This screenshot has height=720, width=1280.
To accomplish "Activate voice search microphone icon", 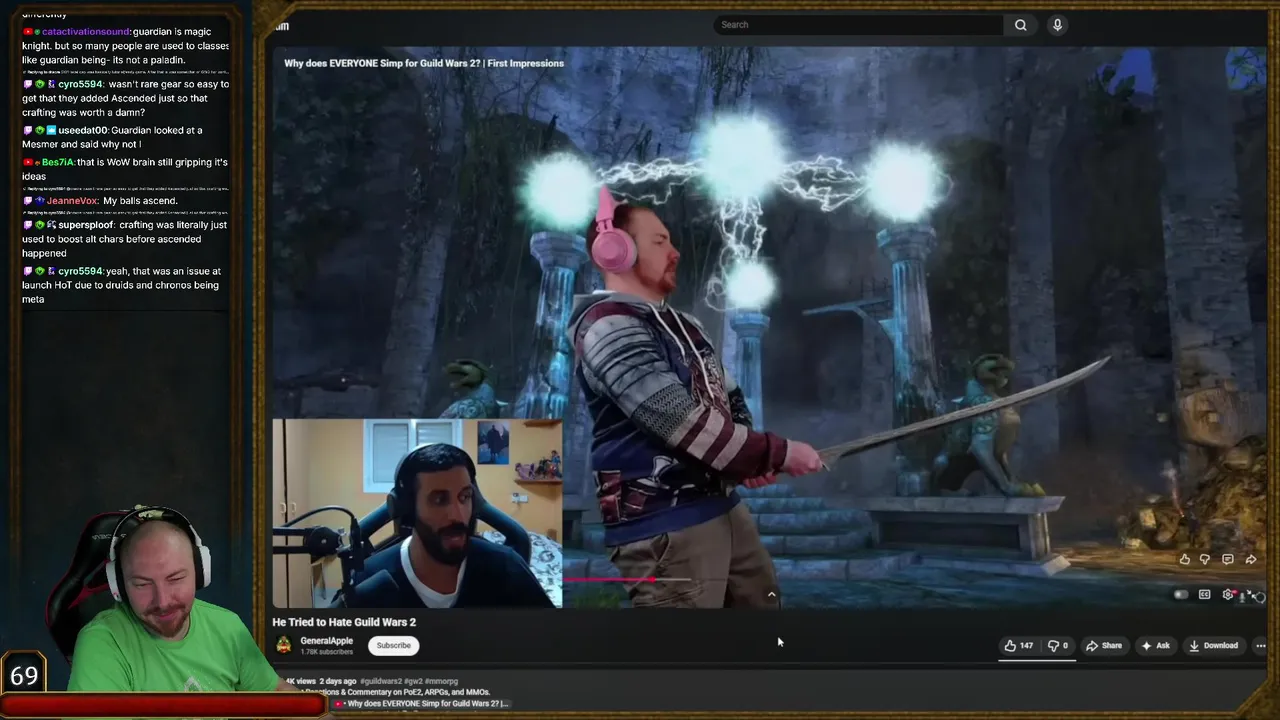I will 1057,25.
